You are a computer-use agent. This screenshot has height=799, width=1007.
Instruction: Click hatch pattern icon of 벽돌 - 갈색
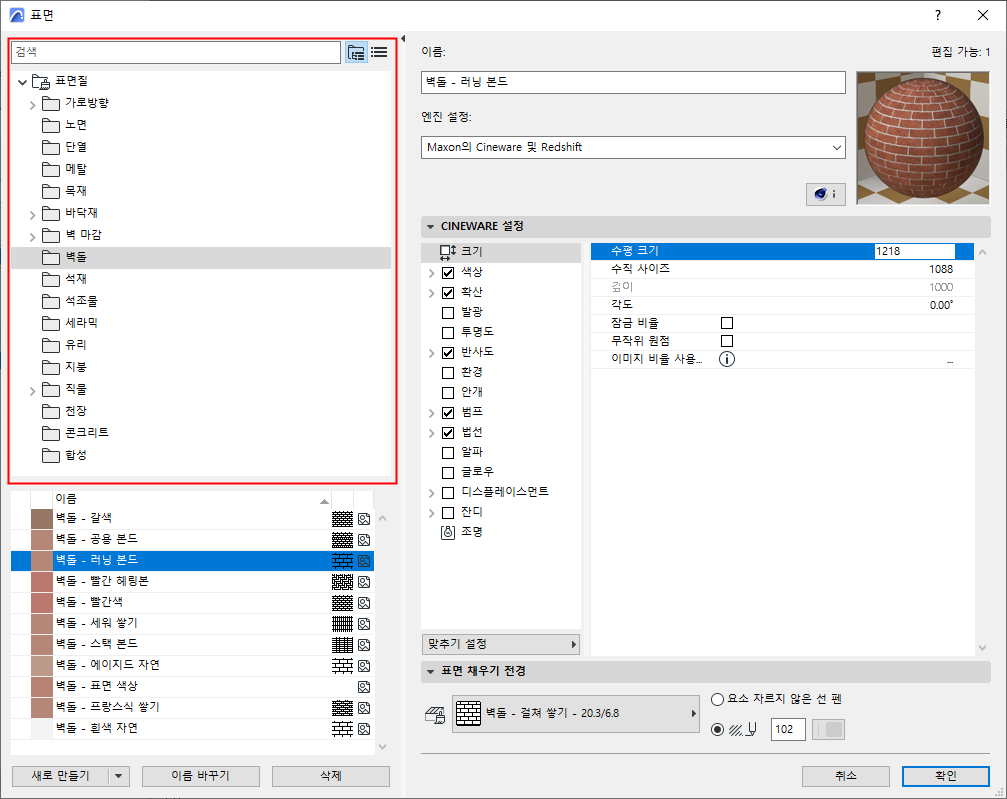coord(342,519)
